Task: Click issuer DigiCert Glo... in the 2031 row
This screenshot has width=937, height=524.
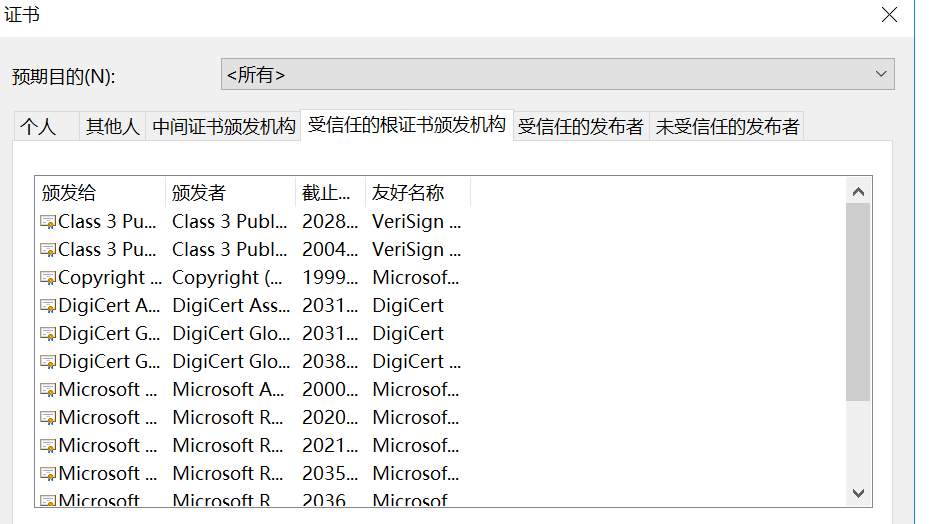Action: 231,333
